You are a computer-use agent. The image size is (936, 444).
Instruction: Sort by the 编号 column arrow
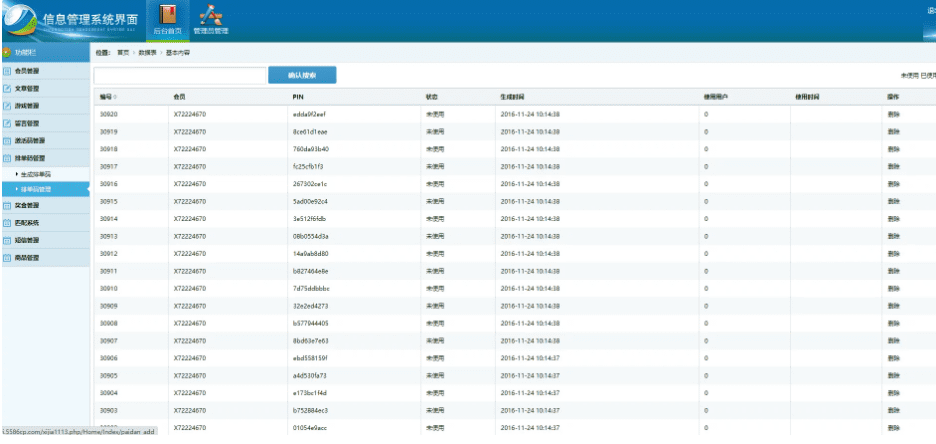(x=115, y=97)
